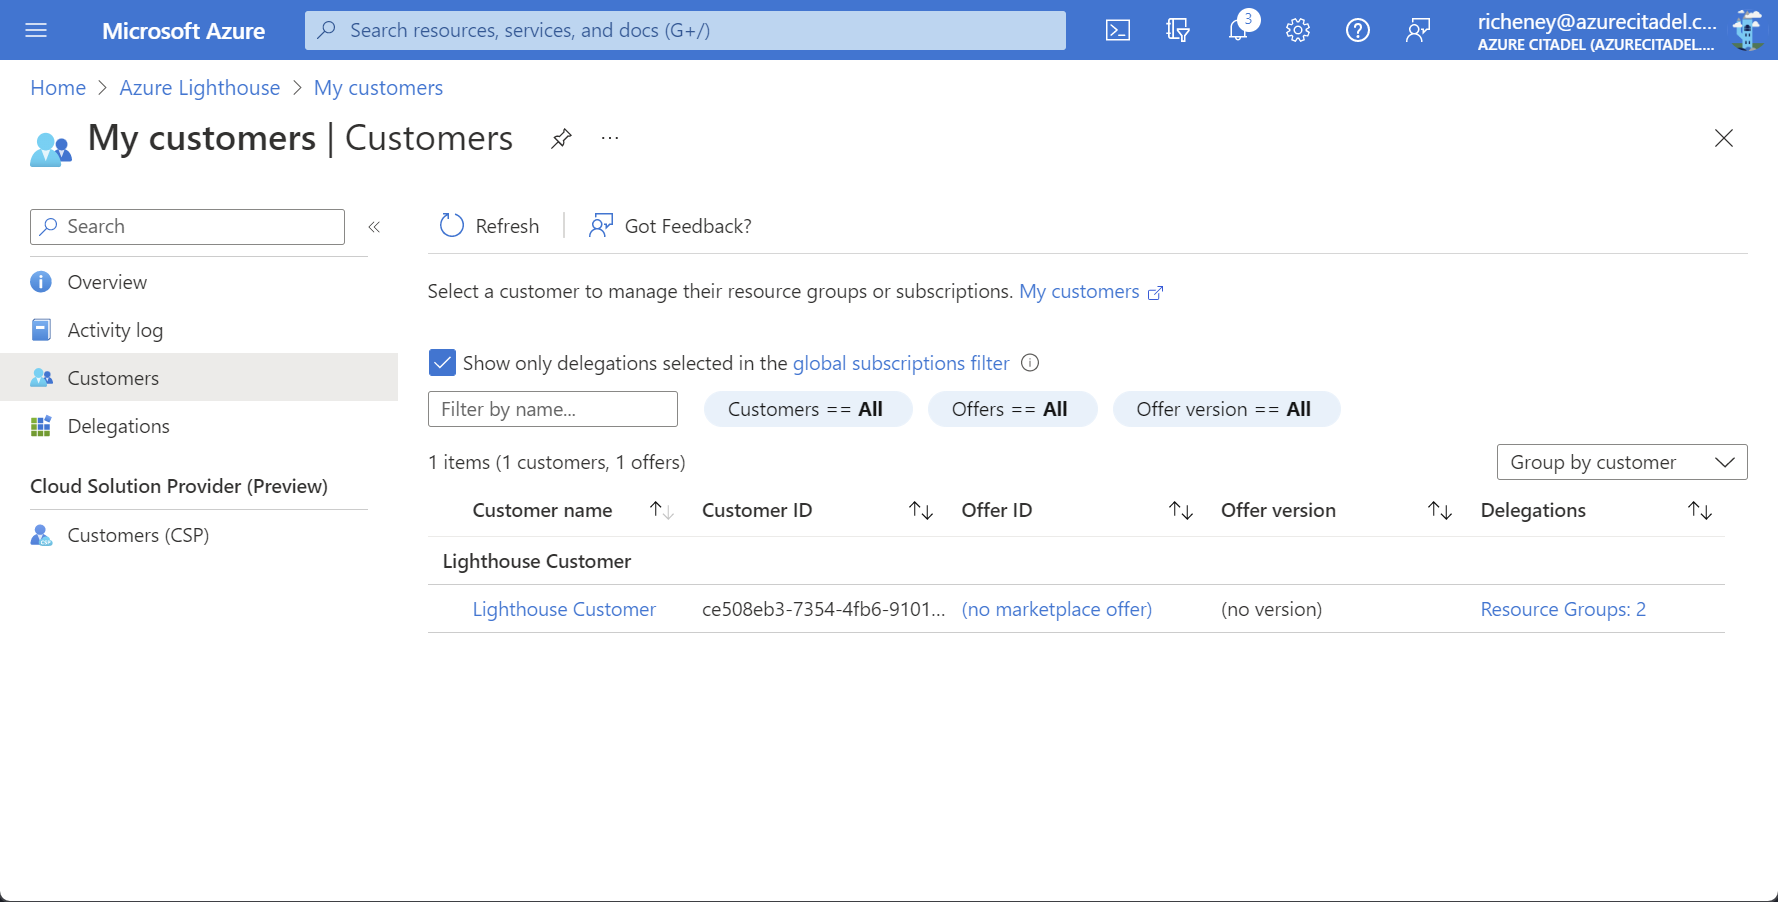Open the Help question mark icon
This screenshot has width=1778, height=902.
(x=1357, y=30)
